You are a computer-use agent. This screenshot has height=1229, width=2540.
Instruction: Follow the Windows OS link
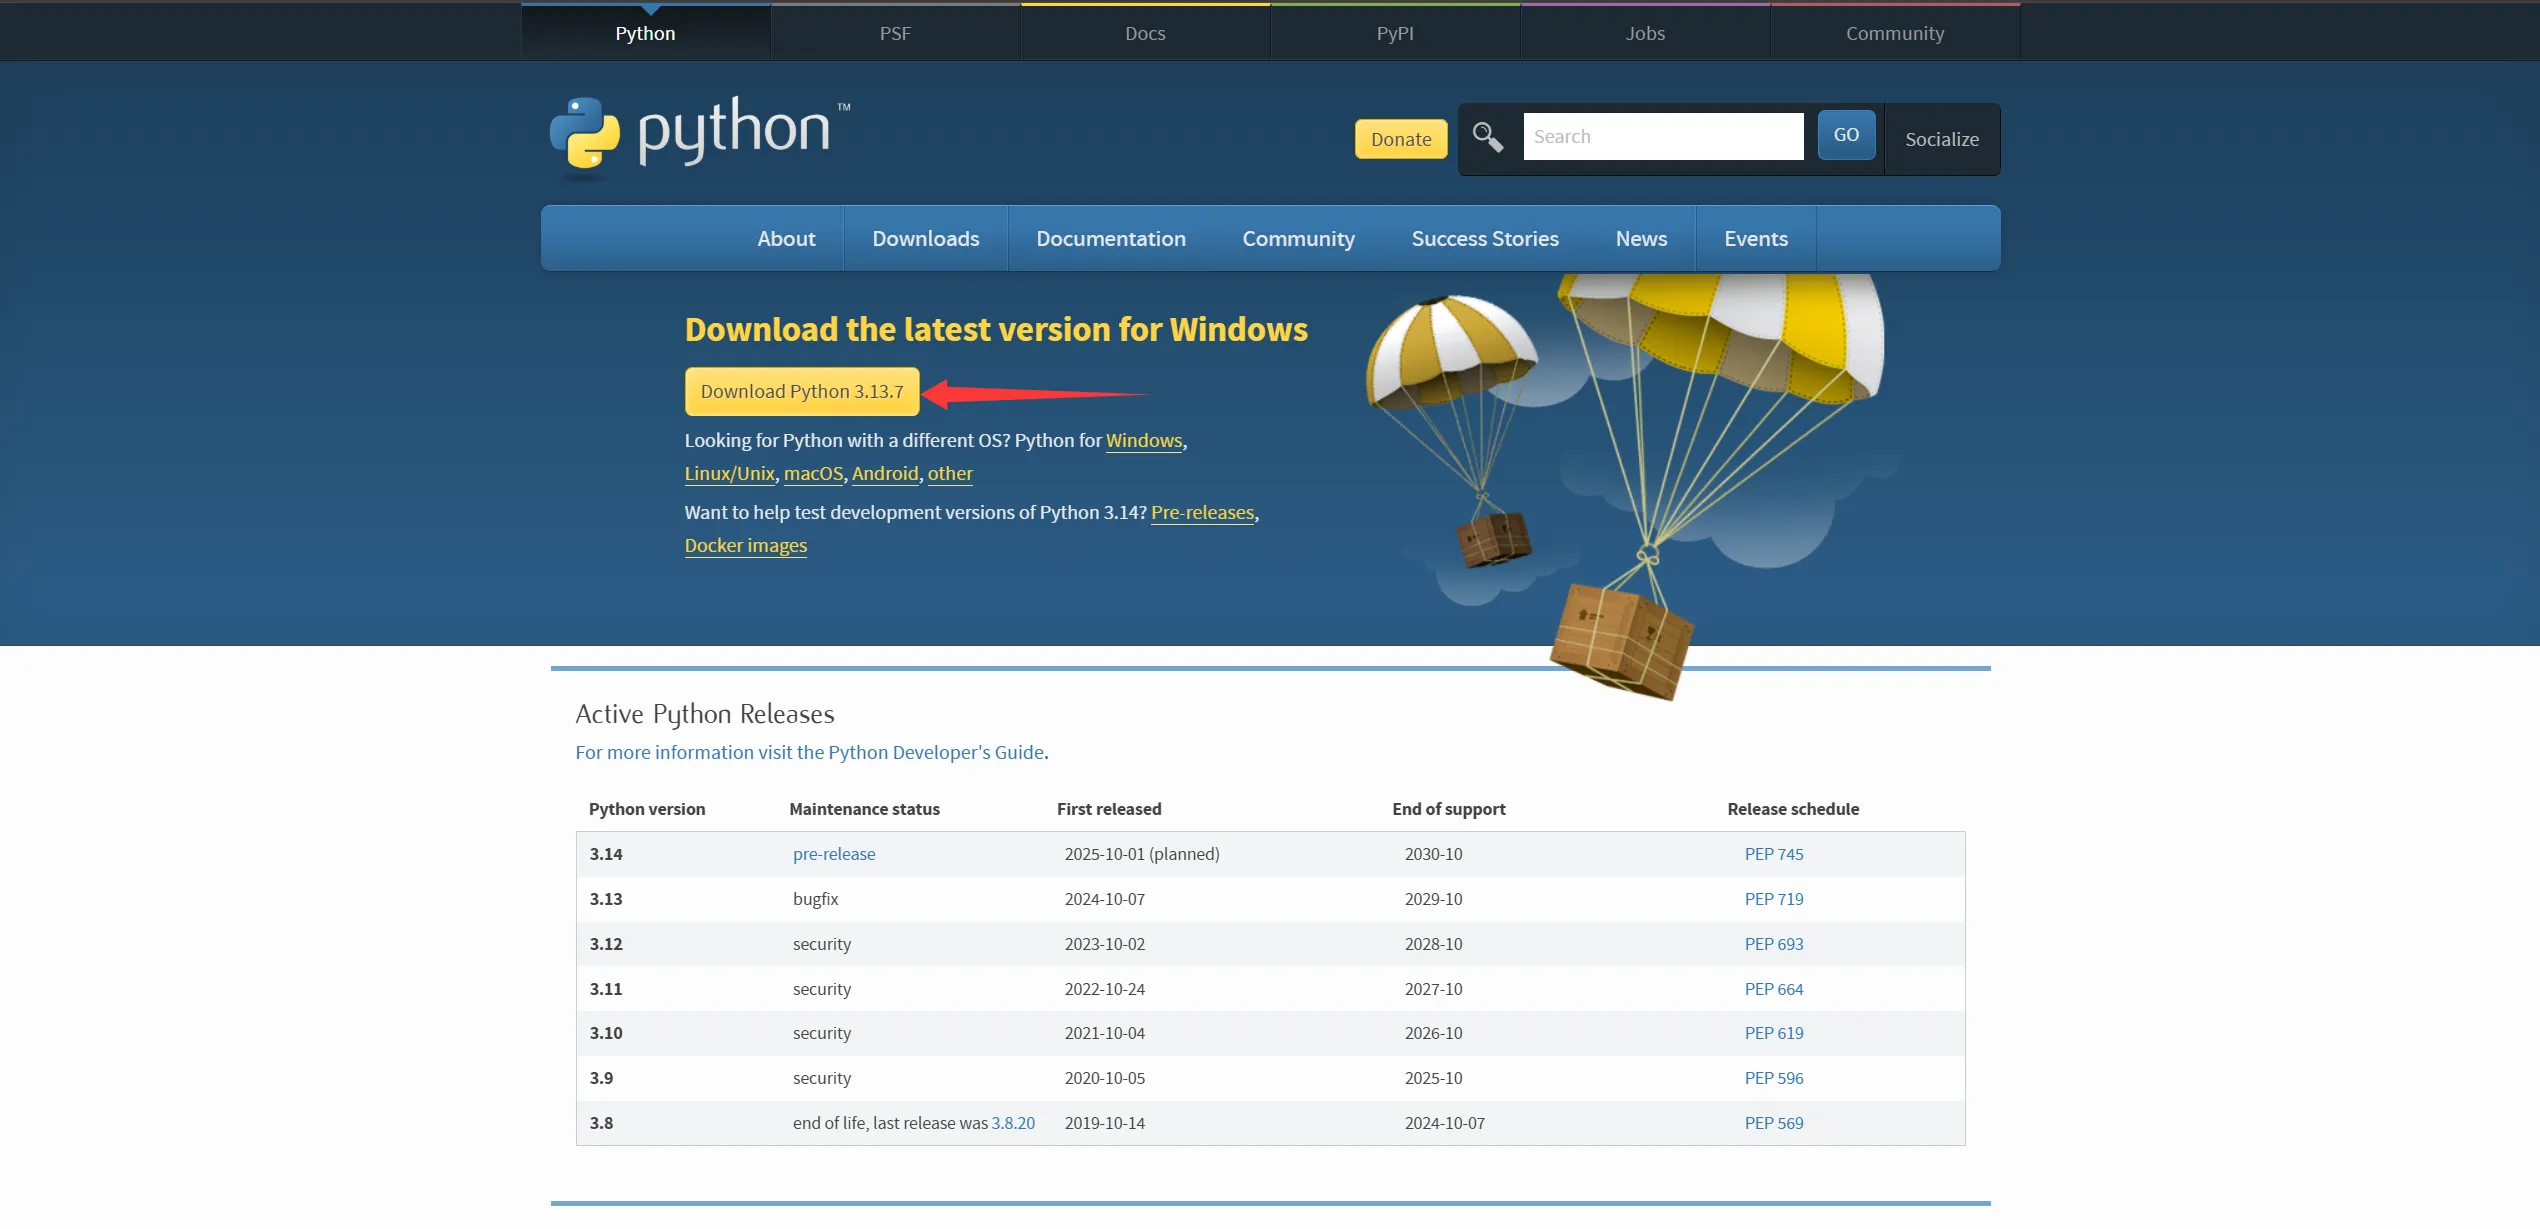(x=1144, y=440)
